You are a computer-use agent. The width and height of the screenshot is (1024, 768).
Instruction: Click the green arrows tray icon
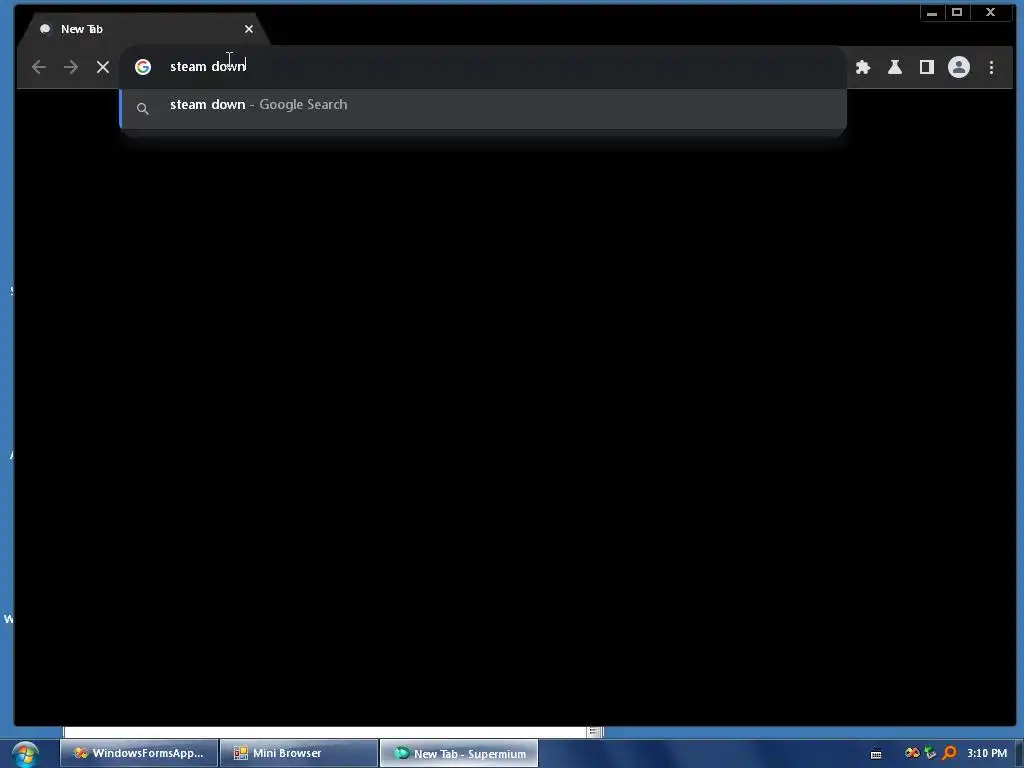click(x=931, y=753)
